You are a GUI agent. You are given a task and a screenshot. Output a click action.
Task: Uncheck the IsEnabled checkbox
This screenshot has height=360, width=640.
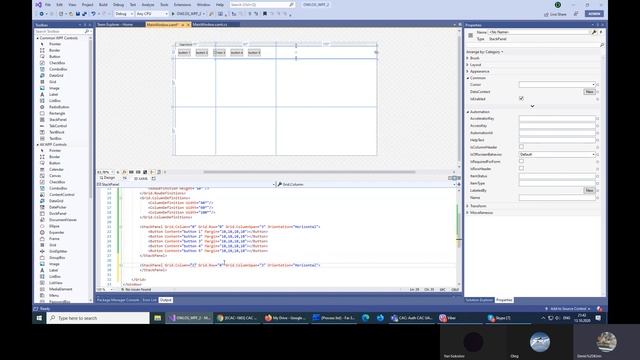pyautogui.click(x=521, y=98)
